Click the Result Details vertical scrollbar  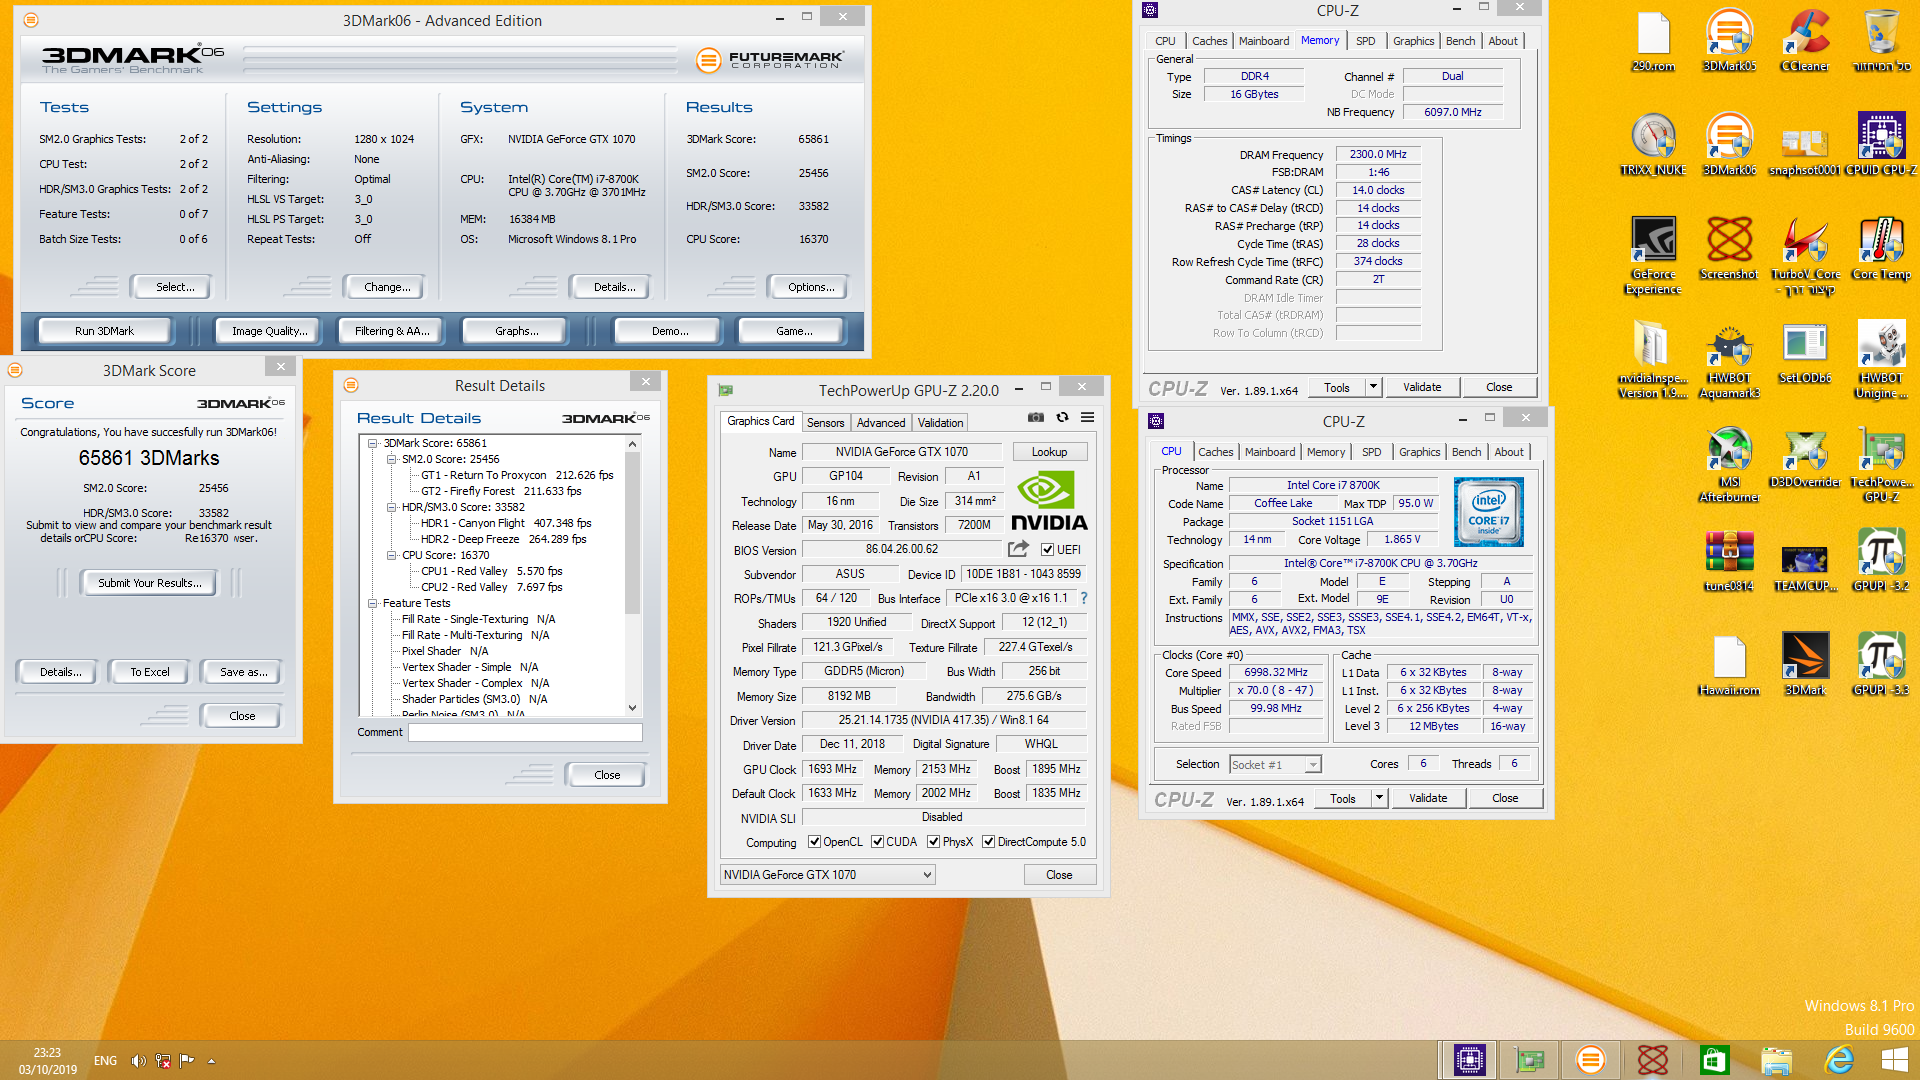click(x=632, y=575)
